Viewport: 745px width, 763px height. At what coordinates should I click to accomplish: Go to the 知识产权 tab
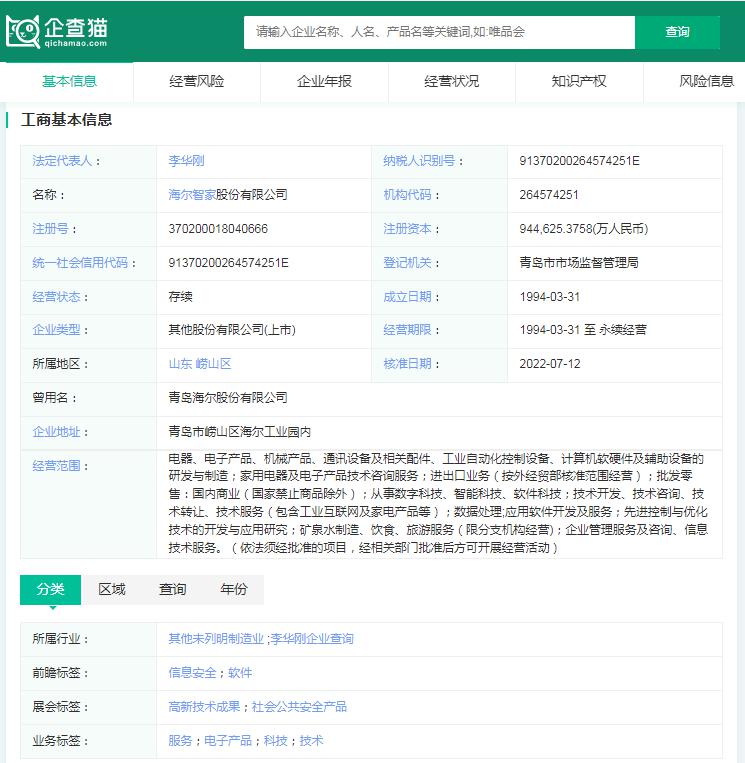click(x=579, y=81)
